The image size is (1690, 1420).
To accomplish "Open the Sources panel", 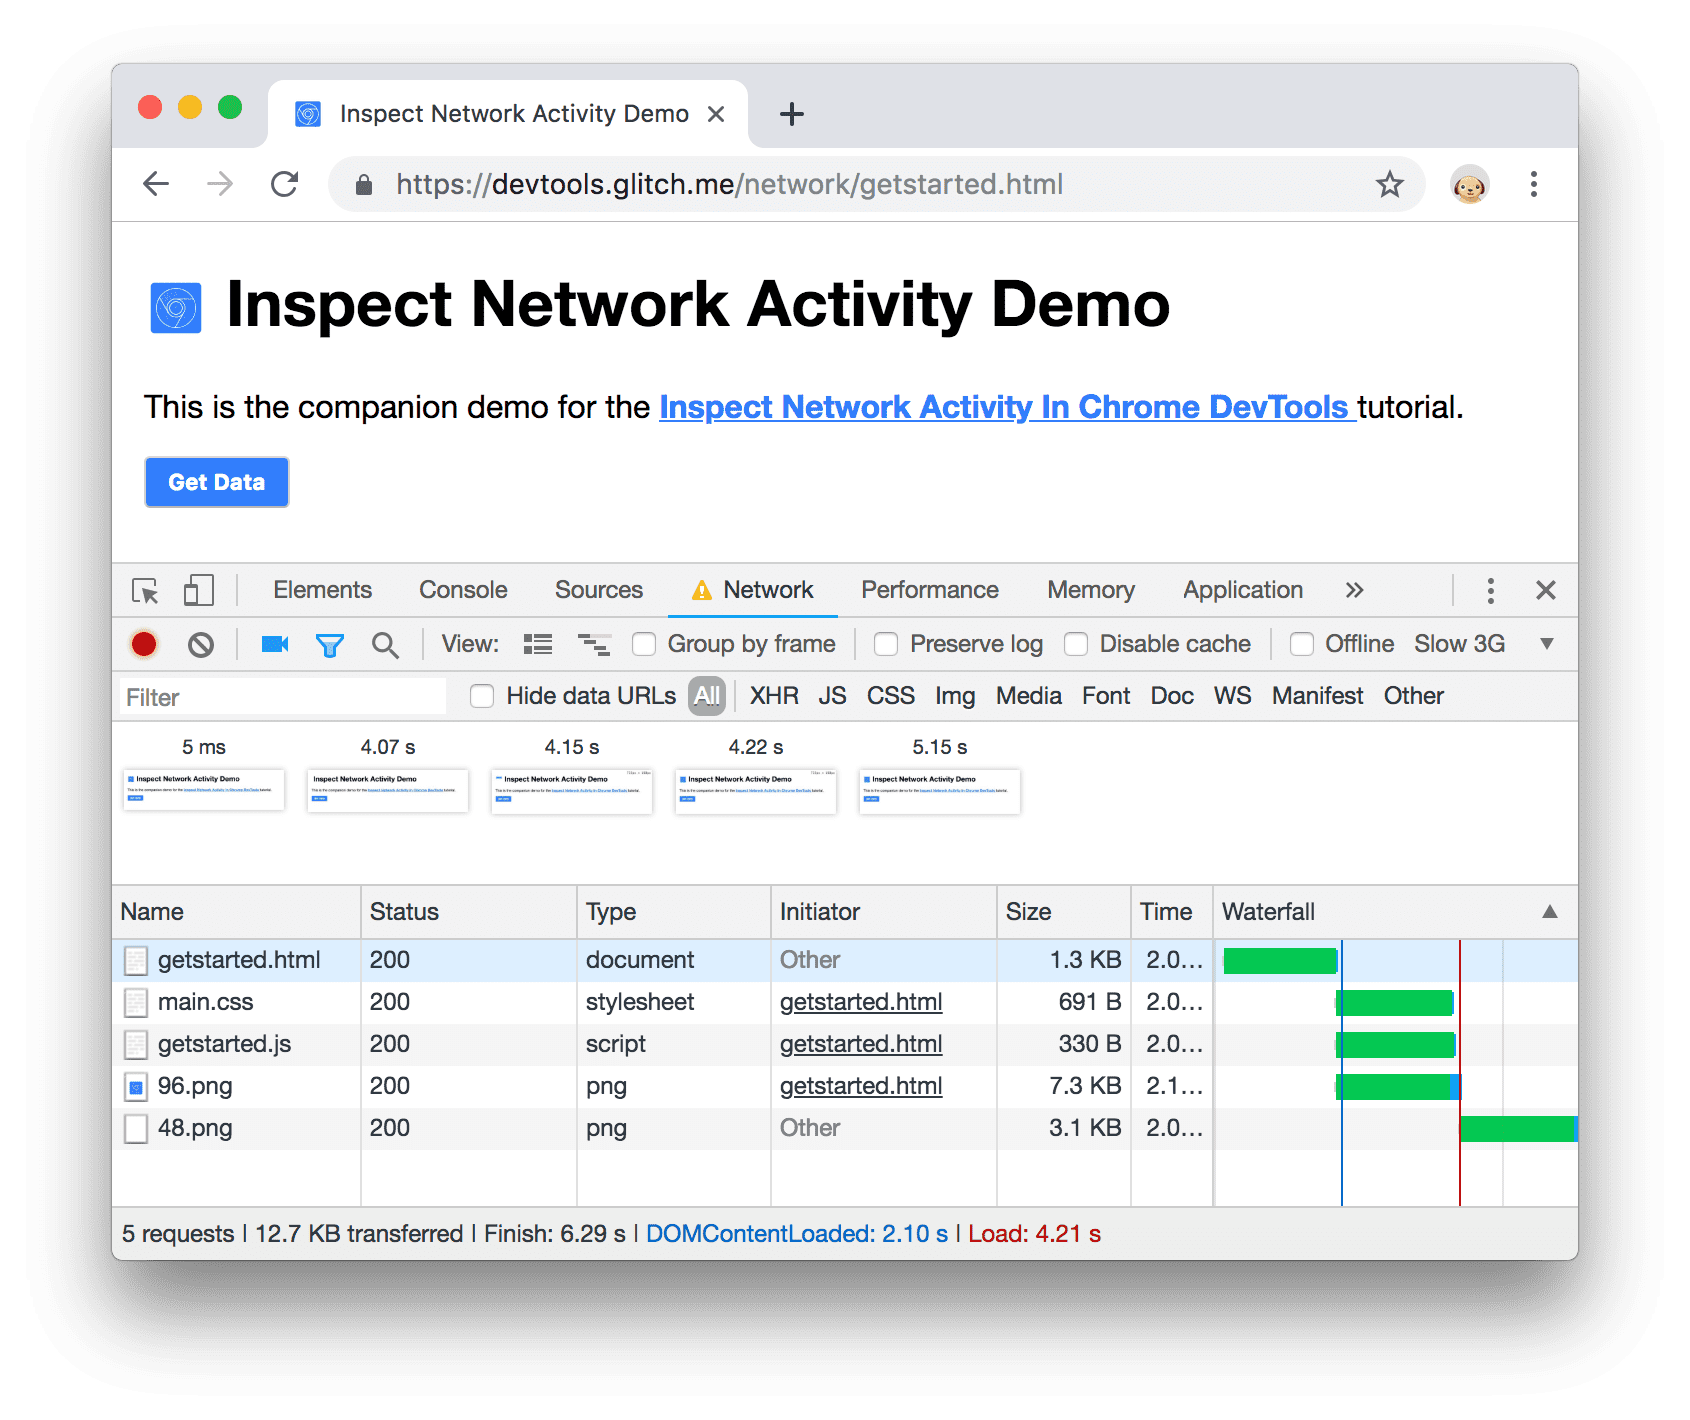I will [599, 590].
